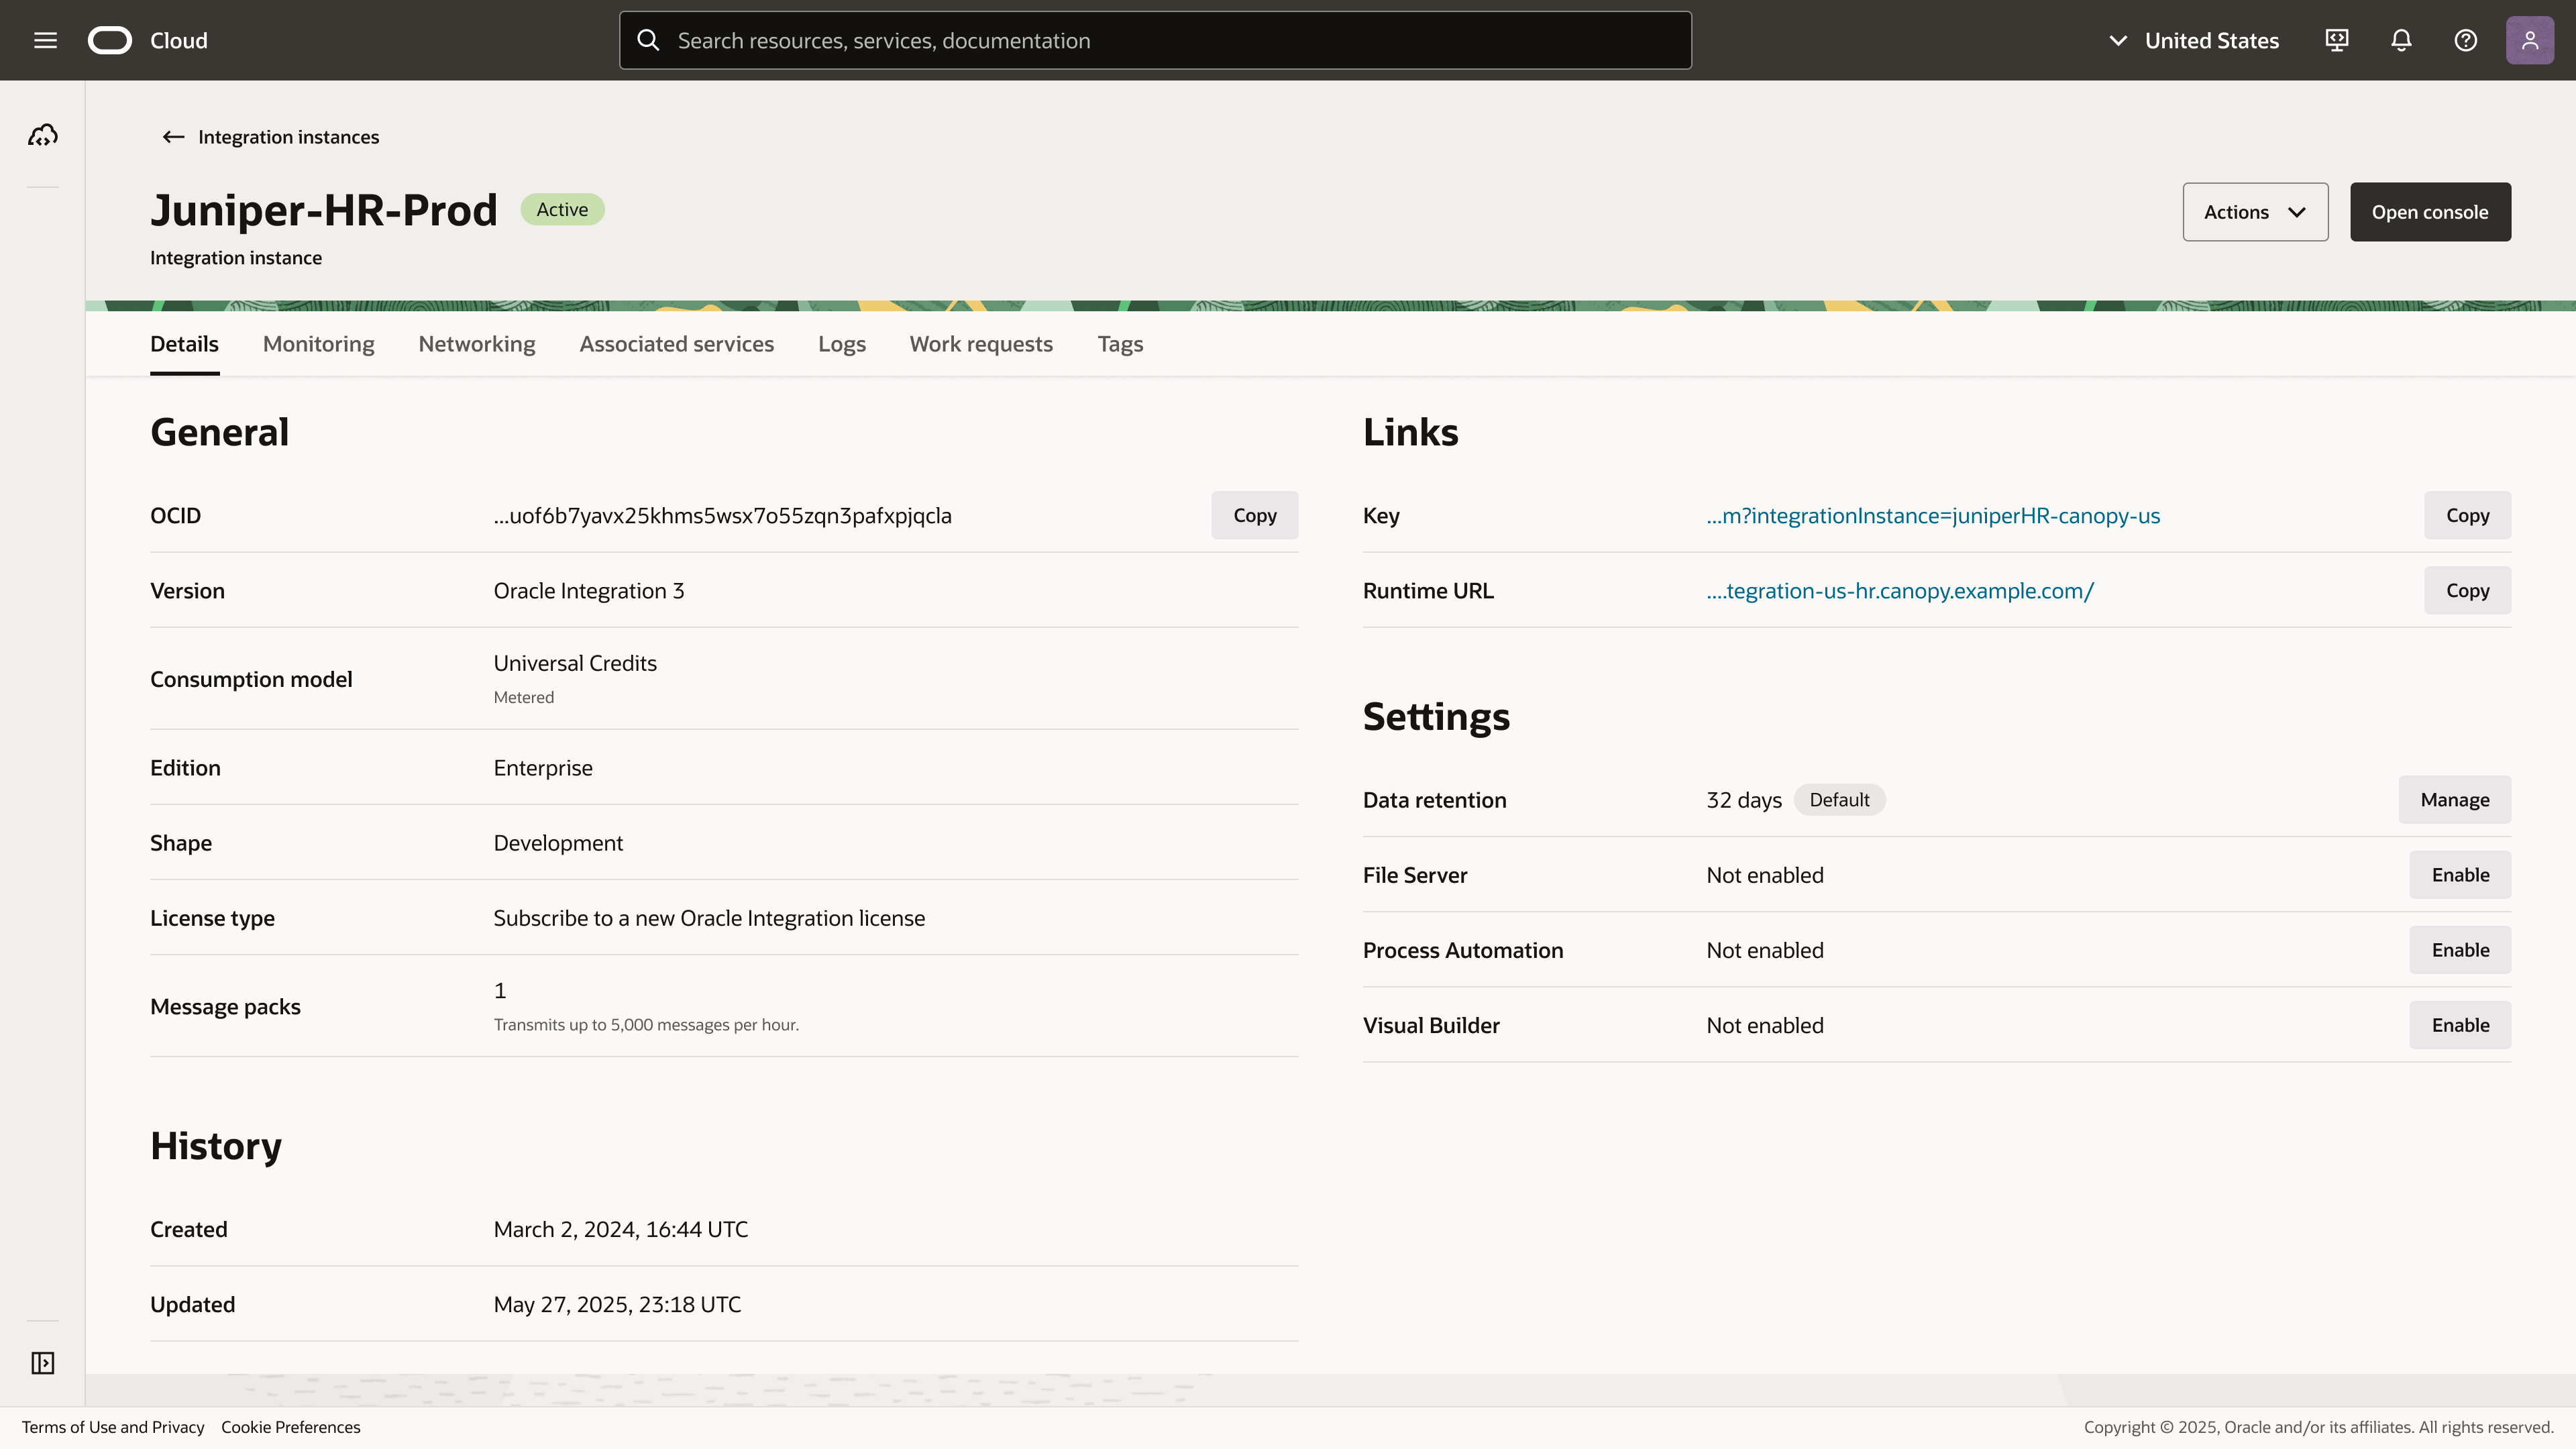Open the notifications bell
Image resolution: width=2576 pixels, height=1449 pixels.
click(x=2401, y=40)
